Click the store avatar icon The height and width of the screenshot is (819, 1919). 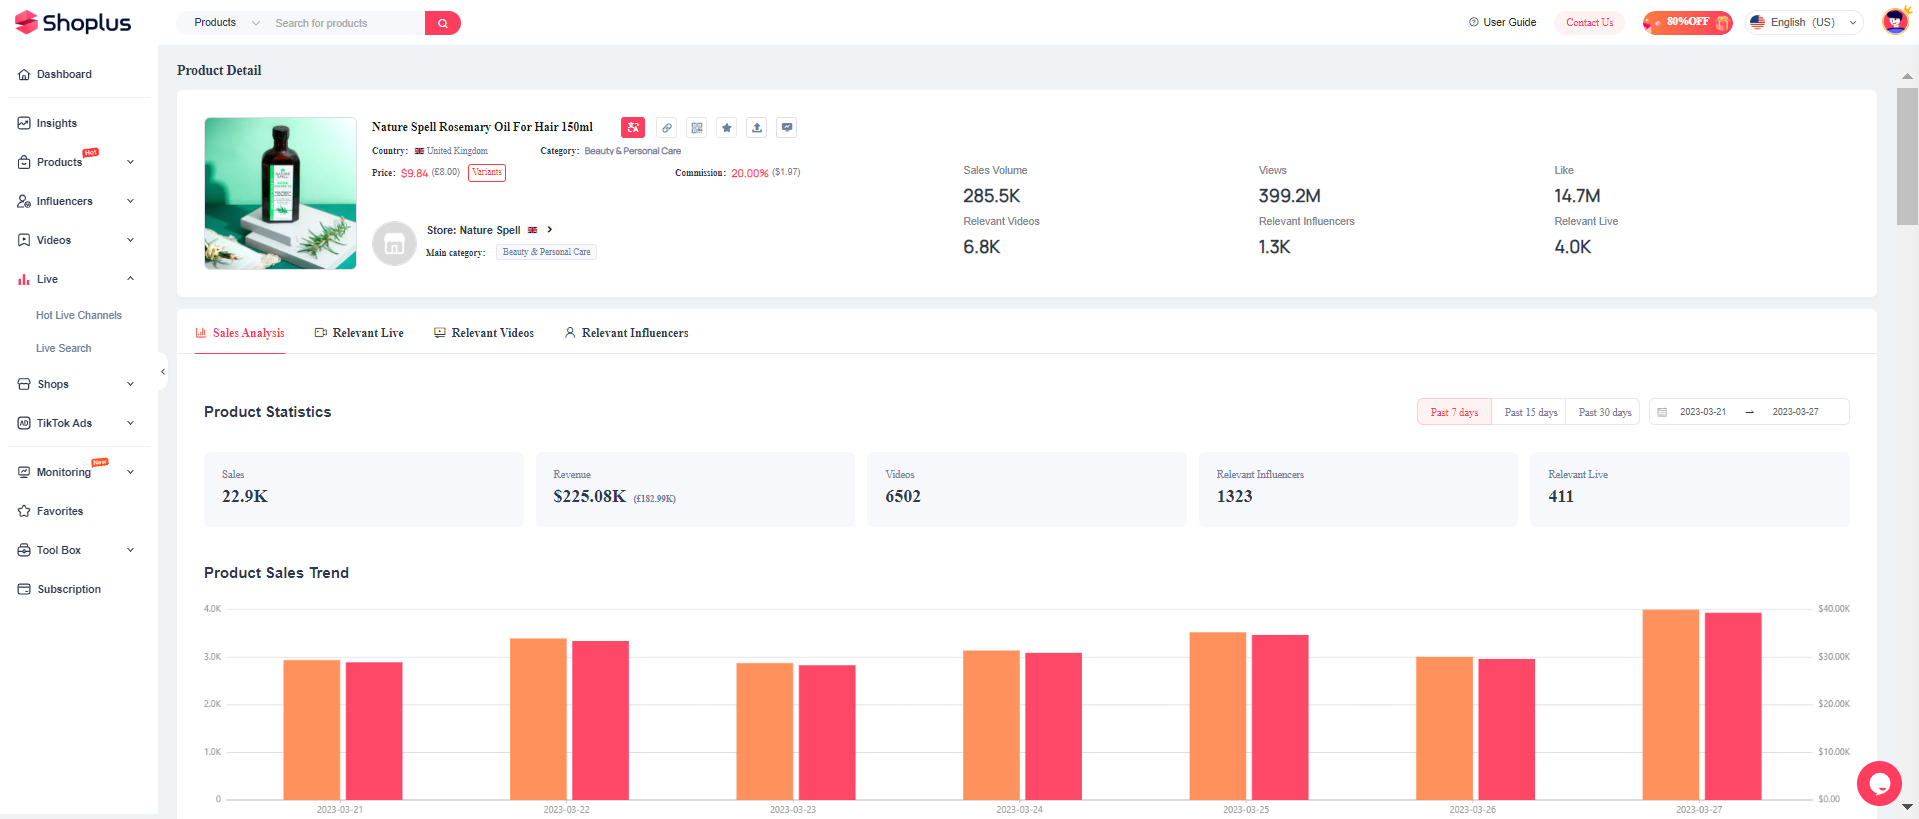(394, 243)
